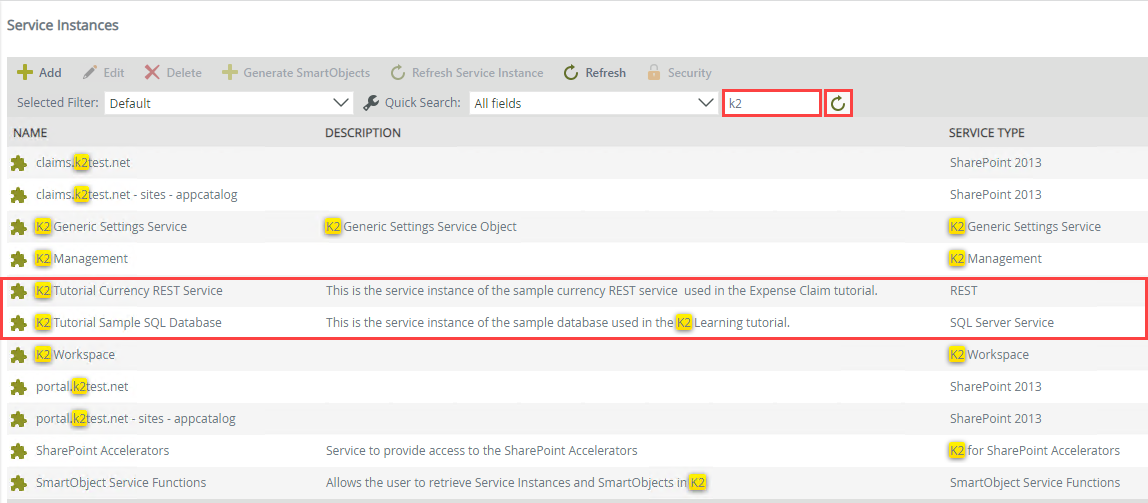Image resolution: width=1148 pixels, height=503 pixels.
Task: Click puzzle icon for K2 Management
Action: pyautogui.click(x=18, y=259)
